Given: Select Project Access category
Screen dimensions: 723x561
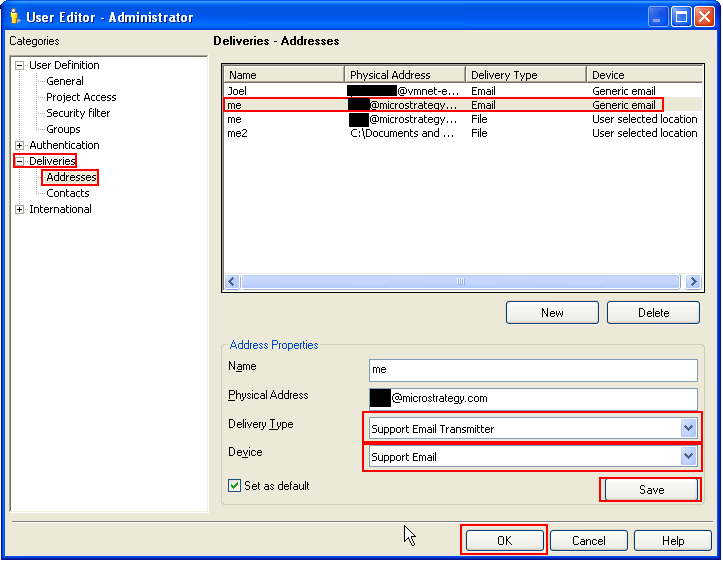Looking at the screenshot, I should coord(81,97).
